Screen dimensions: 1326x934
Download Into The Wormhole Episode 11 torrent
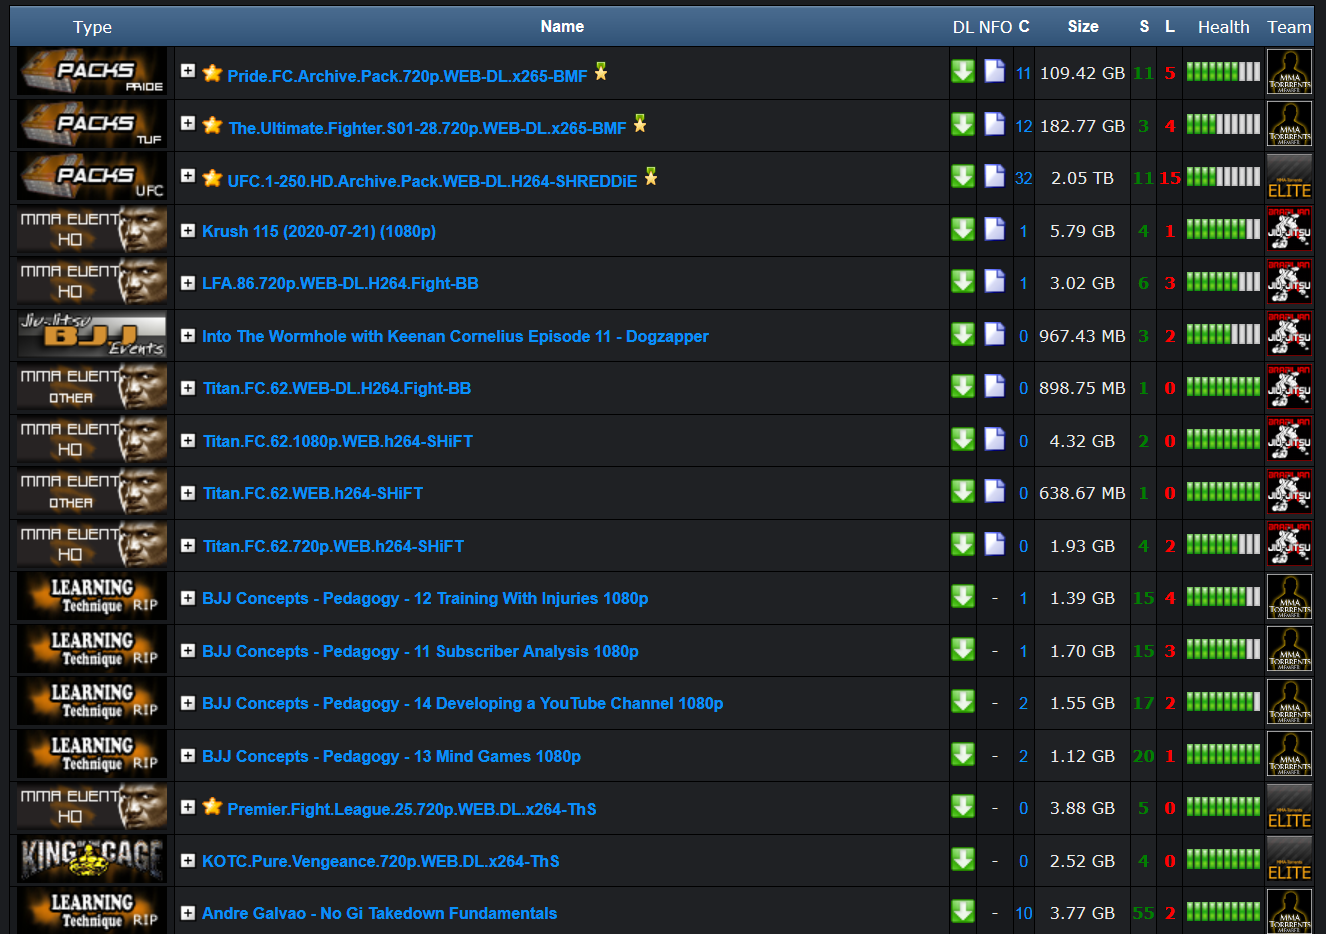[x=963, y=334]
